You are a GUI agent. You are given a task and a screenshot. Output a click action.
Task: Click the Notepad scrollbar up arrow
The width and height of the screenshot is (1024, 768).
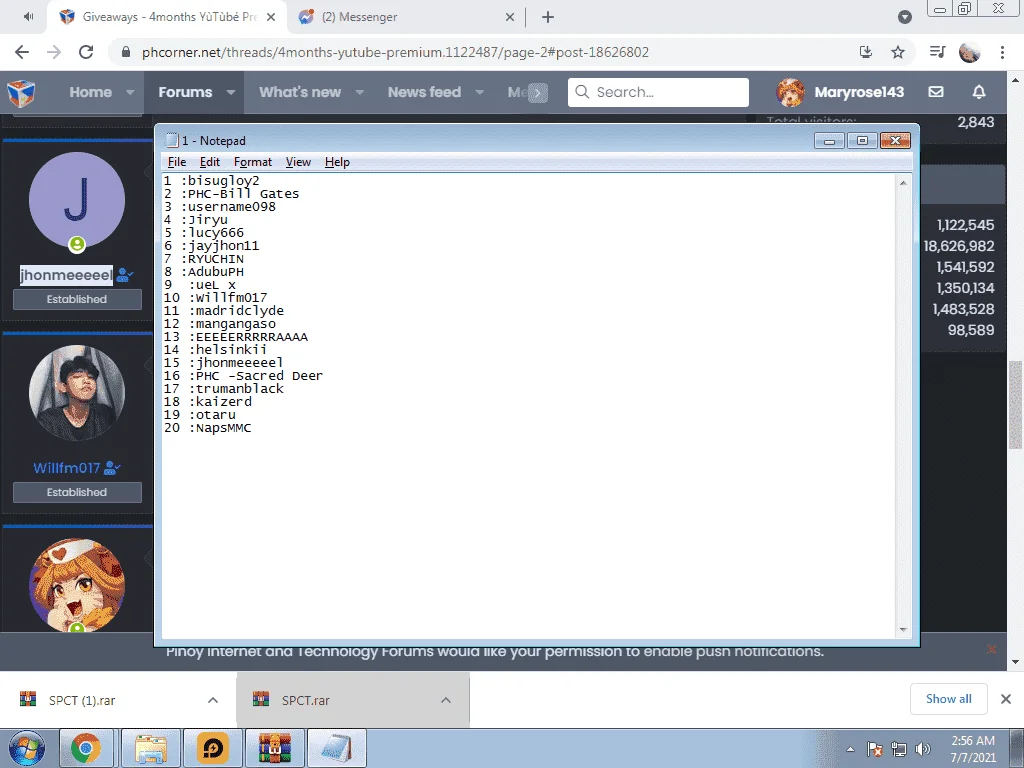(903, 183)
